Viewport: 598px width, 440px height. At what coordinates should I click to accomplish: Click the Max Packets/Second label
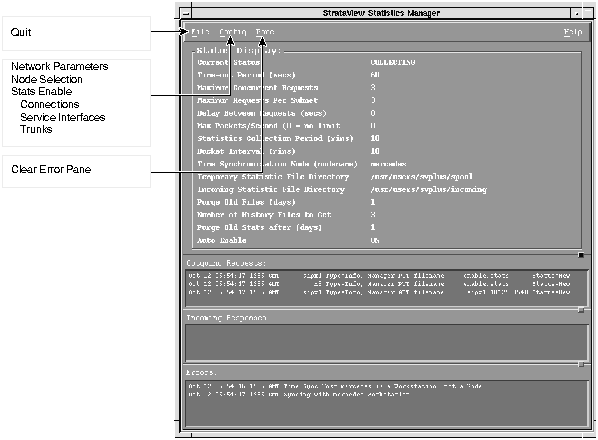(269, 126)
